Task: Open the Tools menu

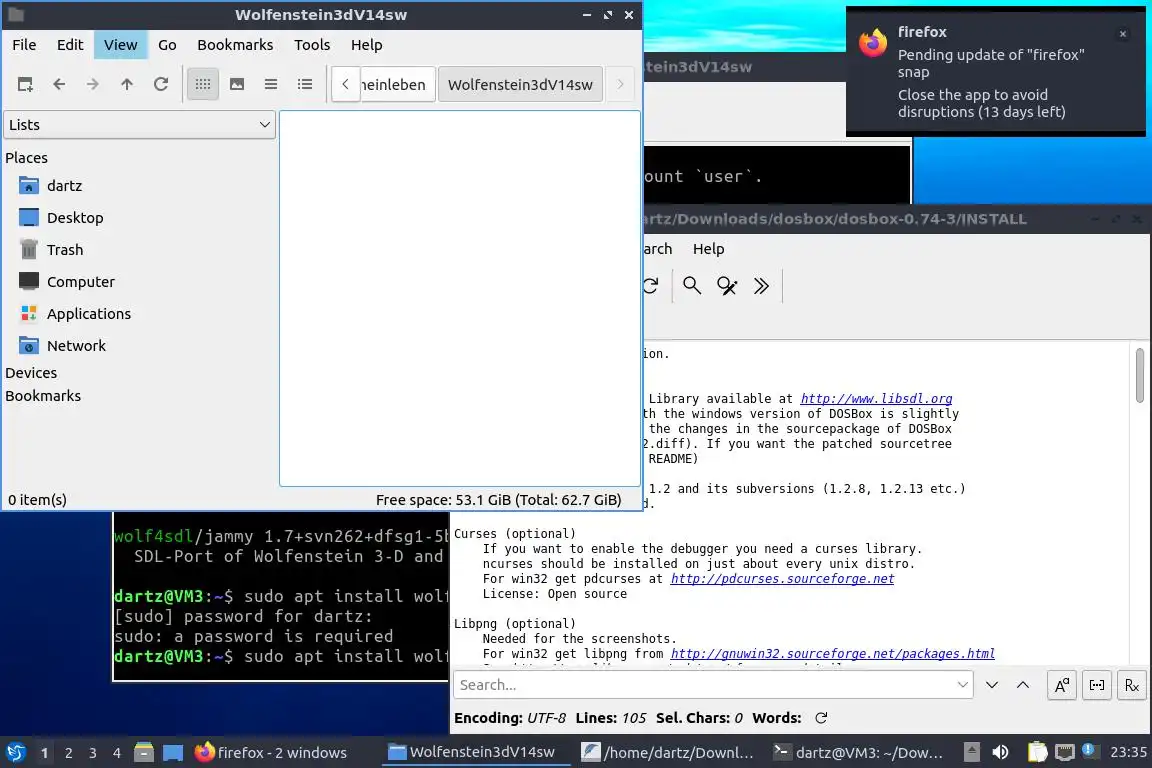Action: point(312,45)
